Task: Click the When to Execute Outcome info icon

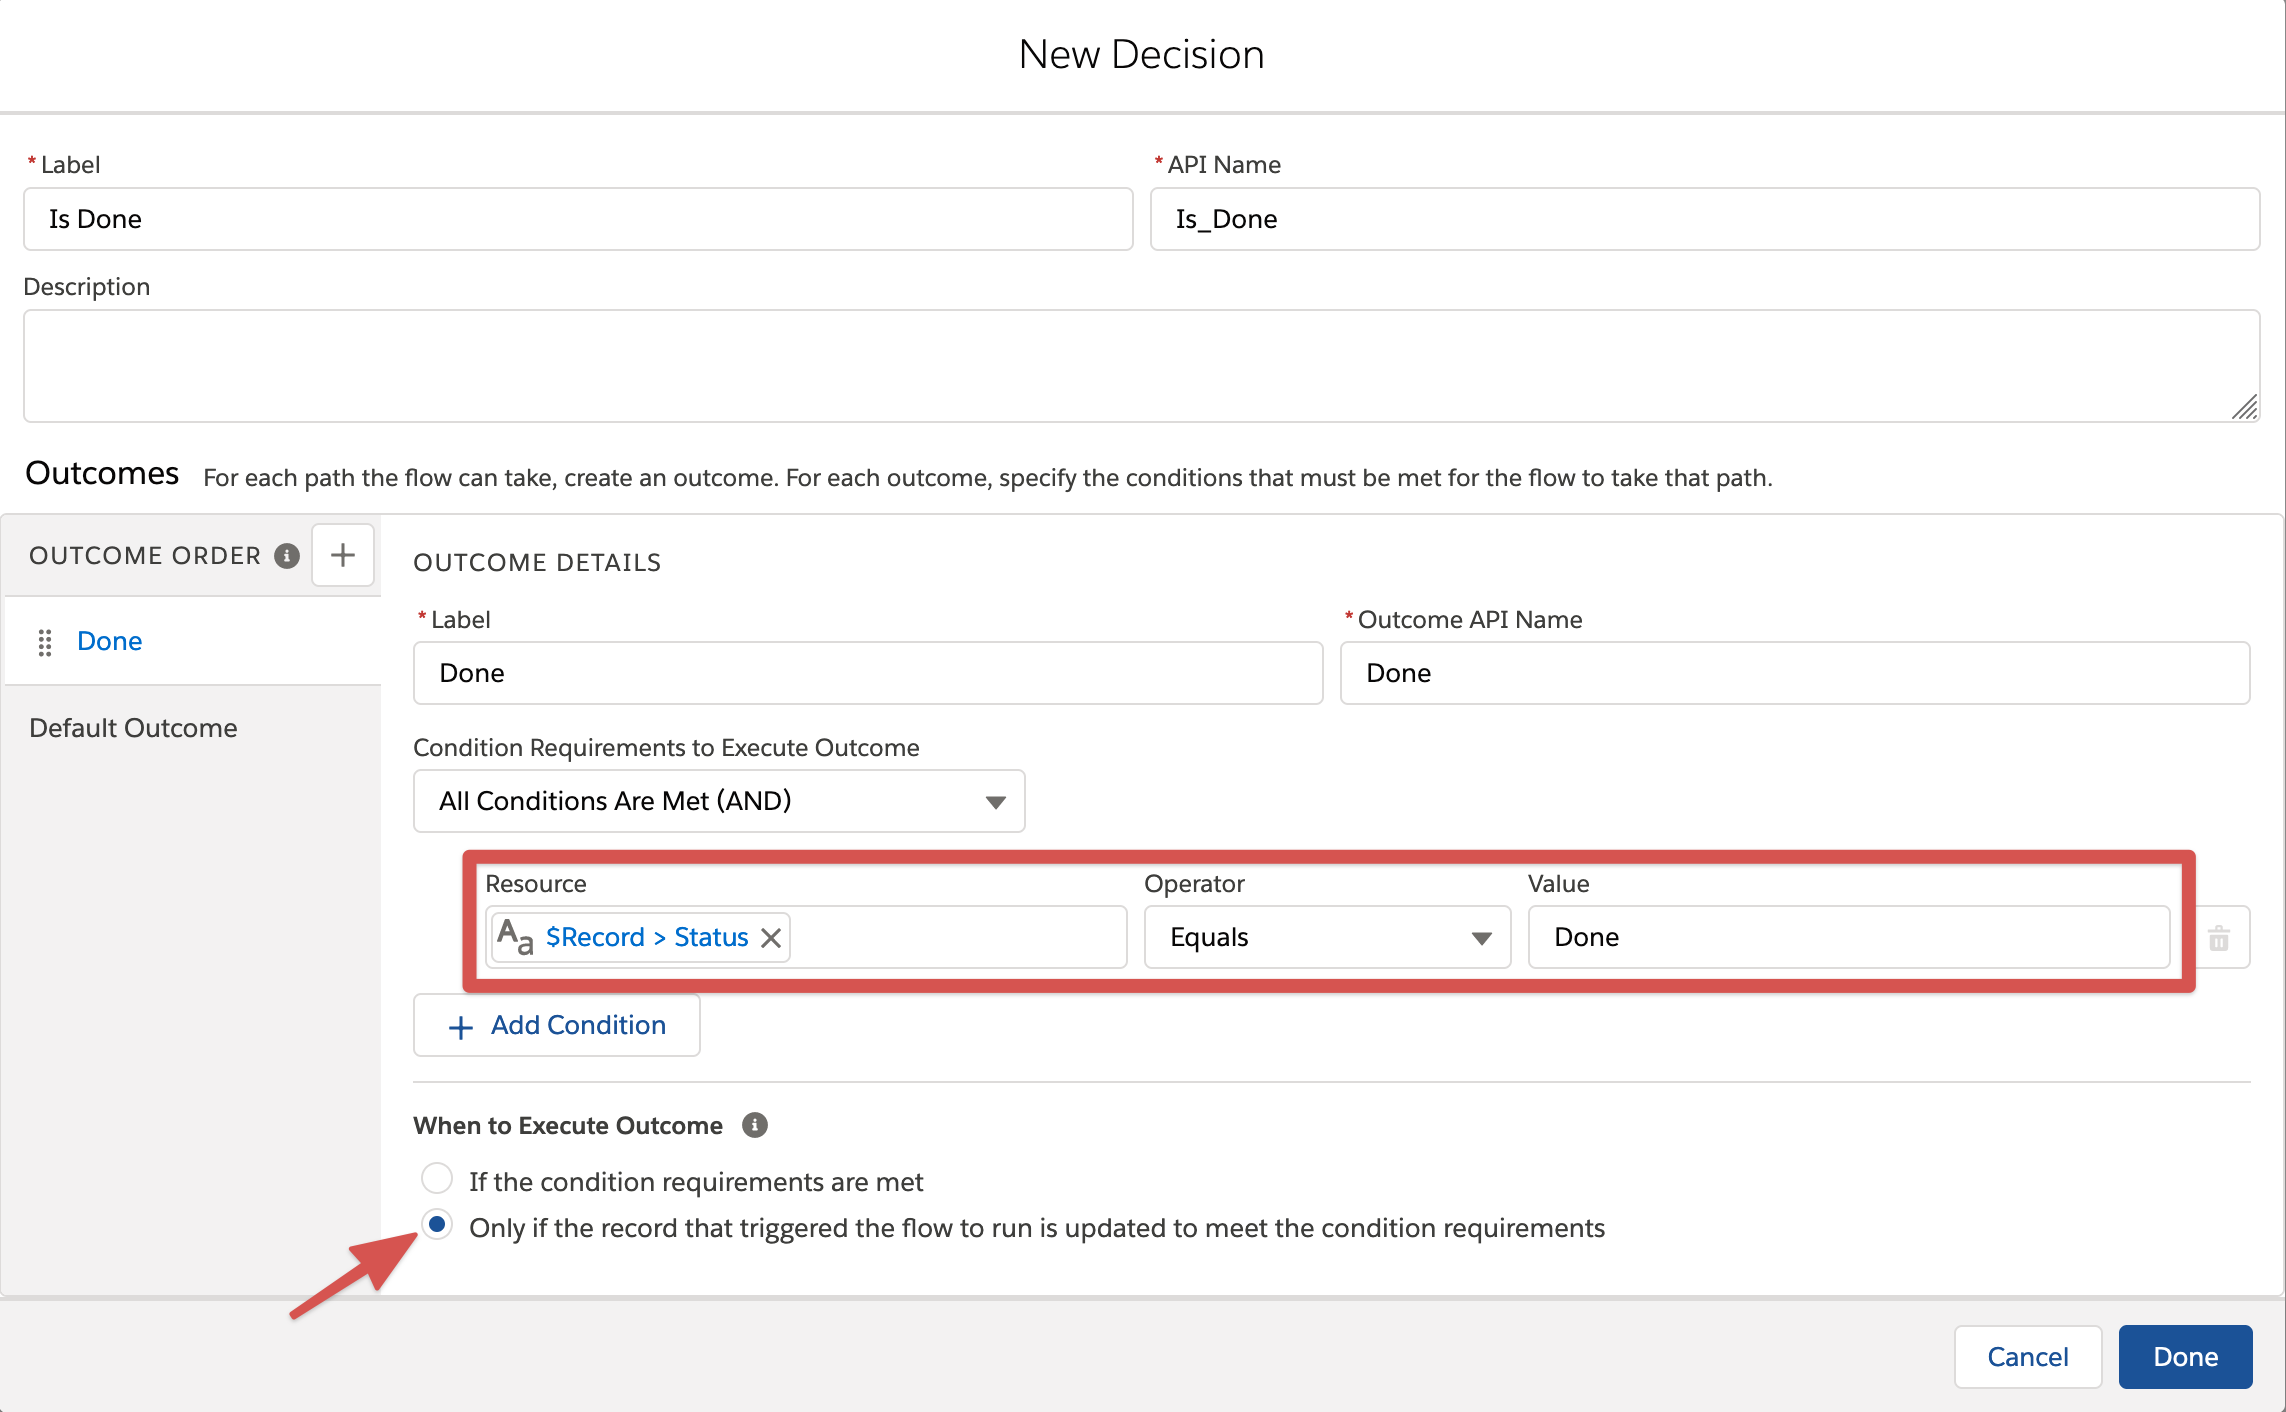Action: click(x=755, y=1125)
